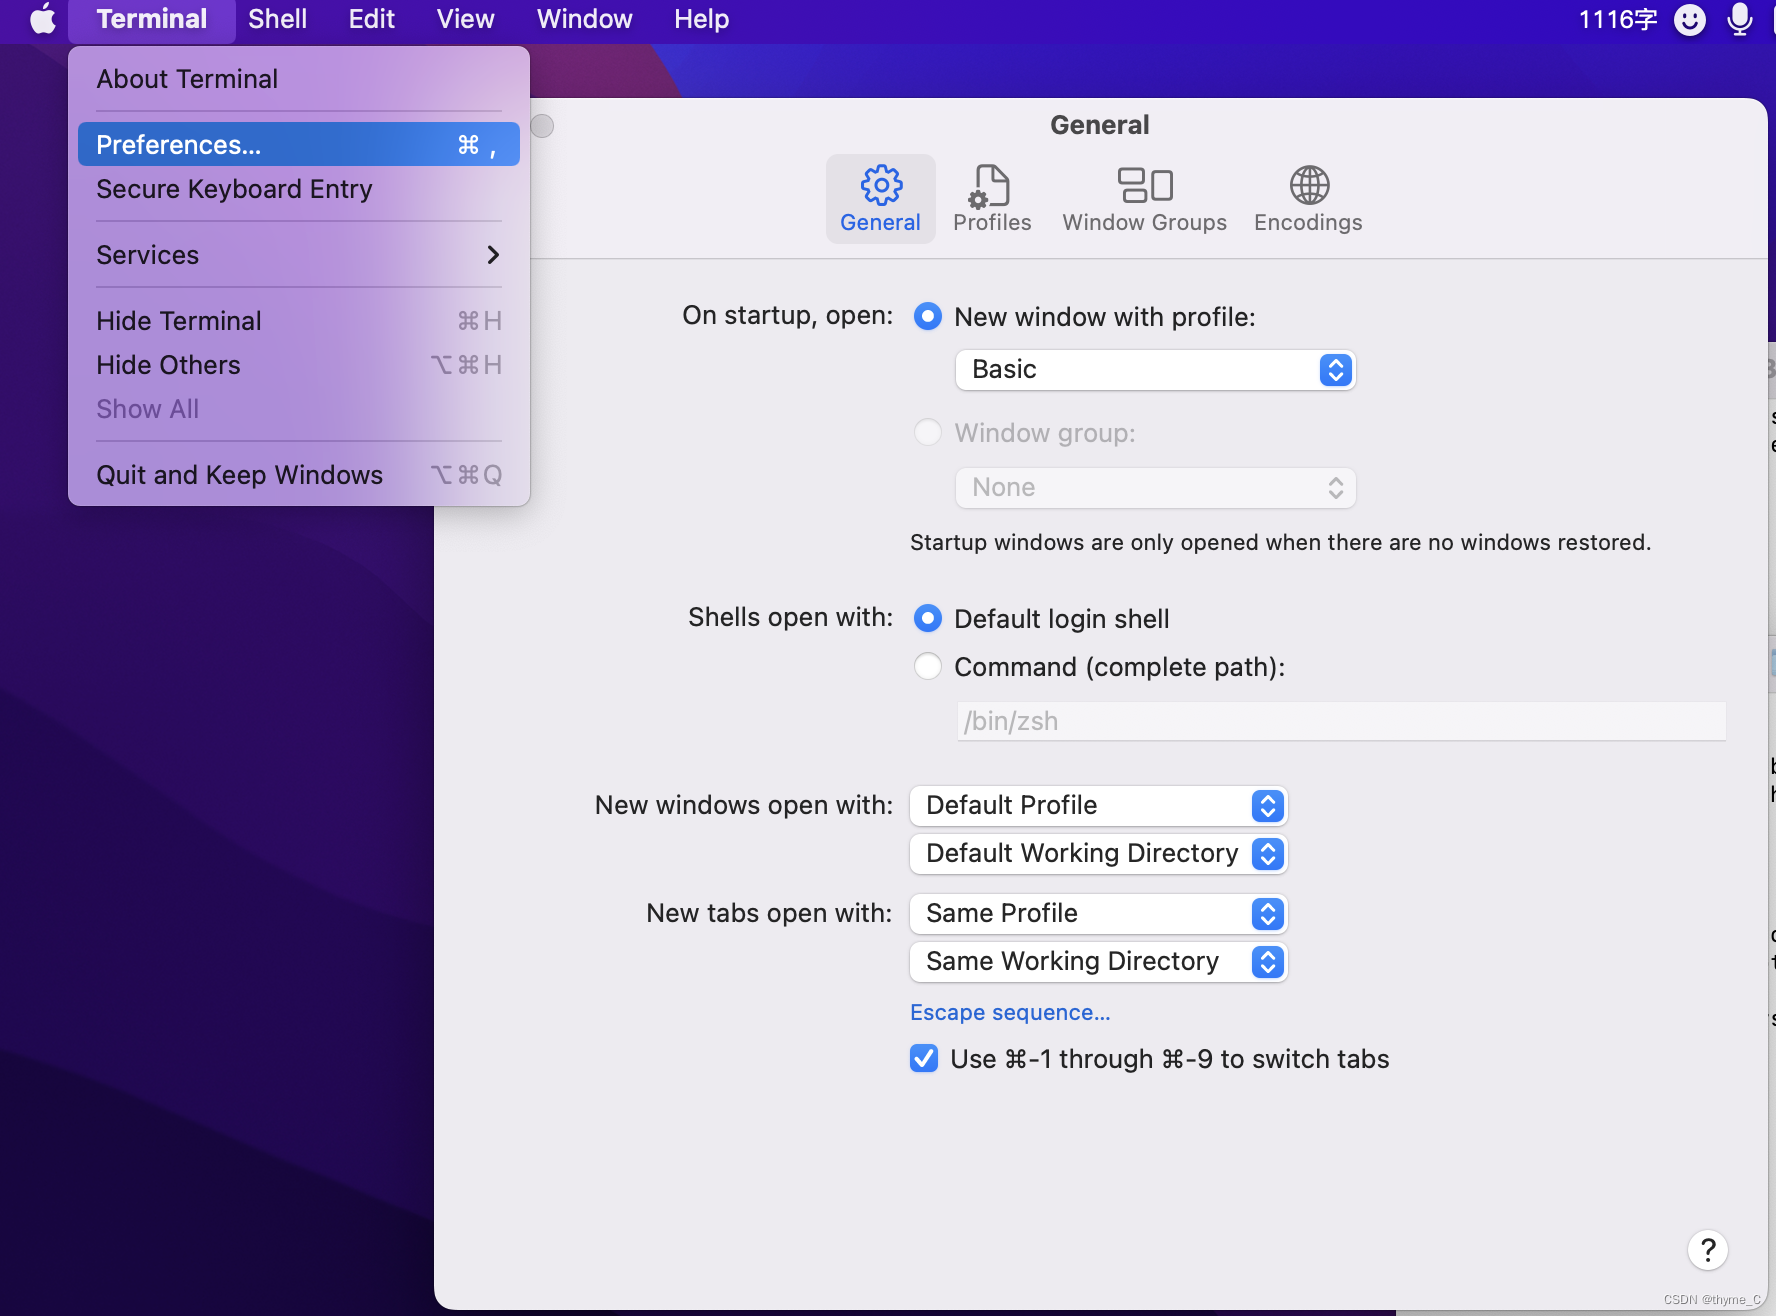Screen dimensions: 1776x1316
Task: Open the Edit menu
Action: click(x=371, y=19)
